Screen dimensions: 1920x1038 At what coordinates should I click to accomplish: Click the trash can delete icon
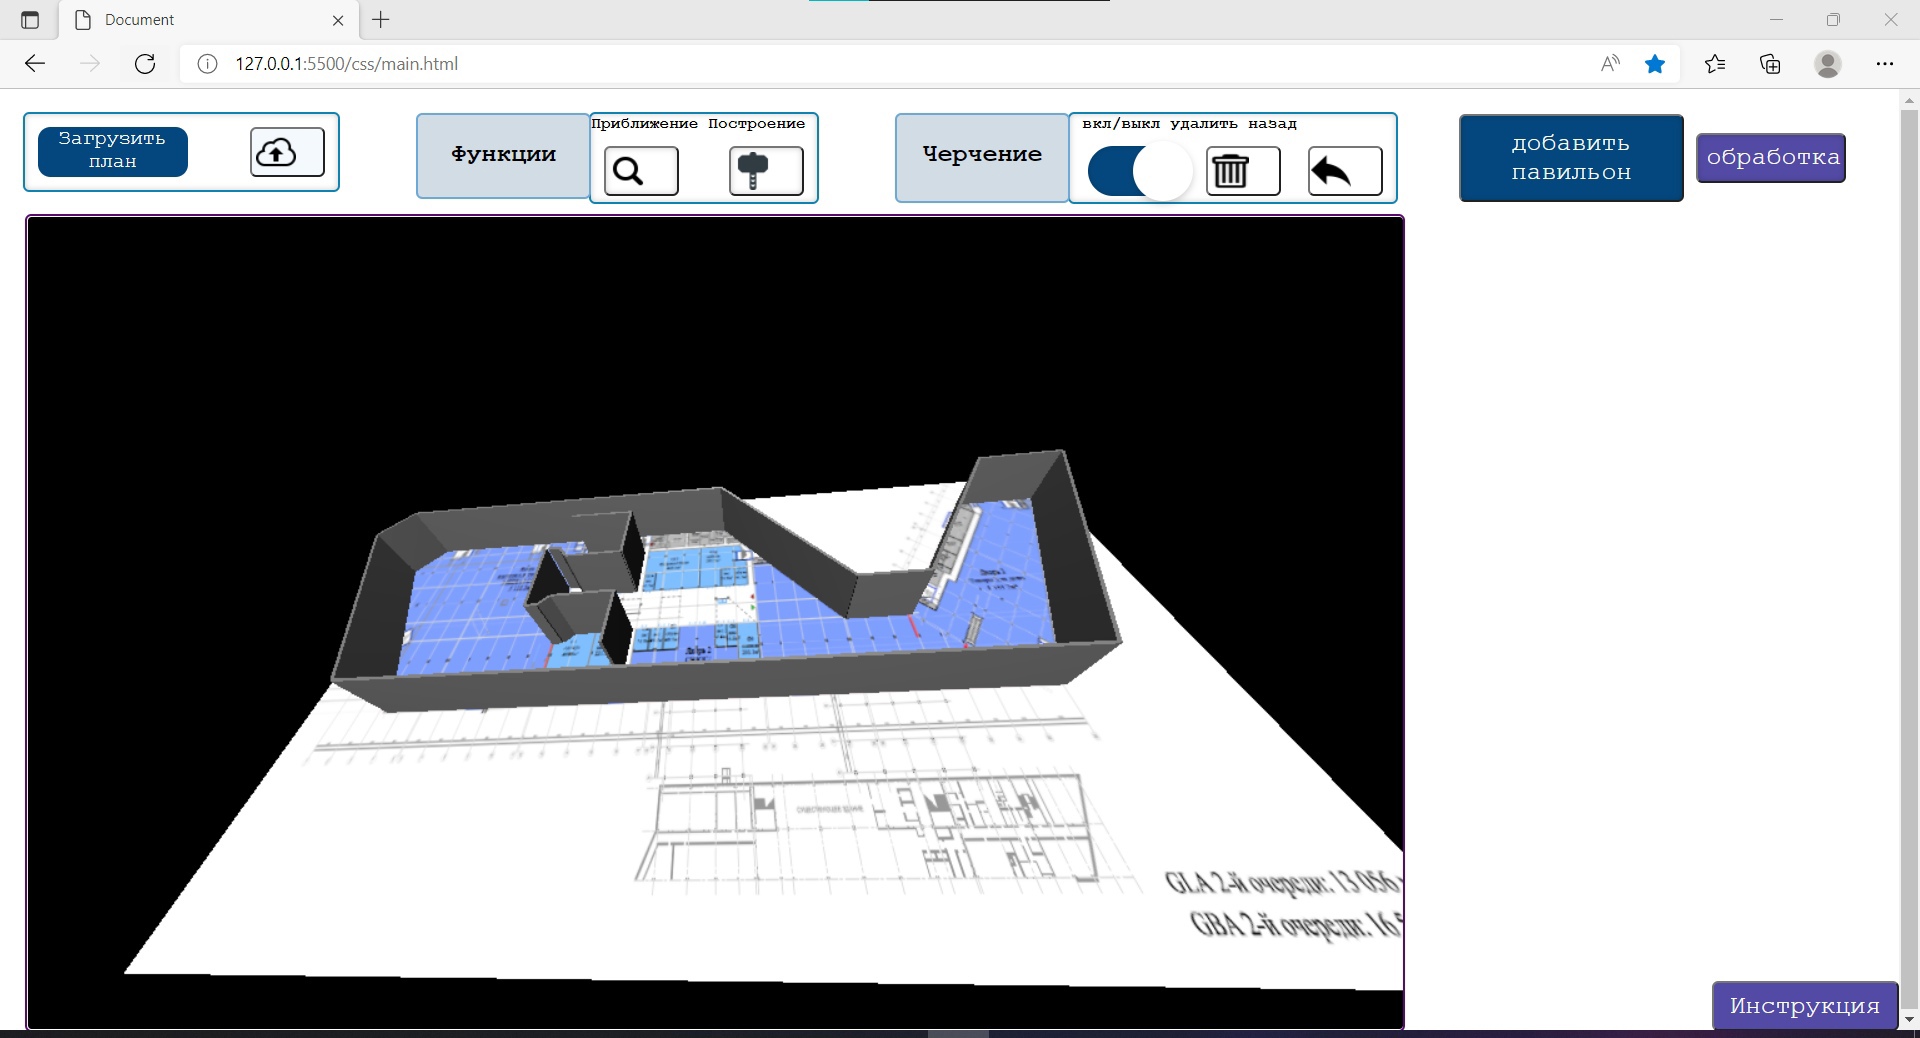(x=1243, y=171)
